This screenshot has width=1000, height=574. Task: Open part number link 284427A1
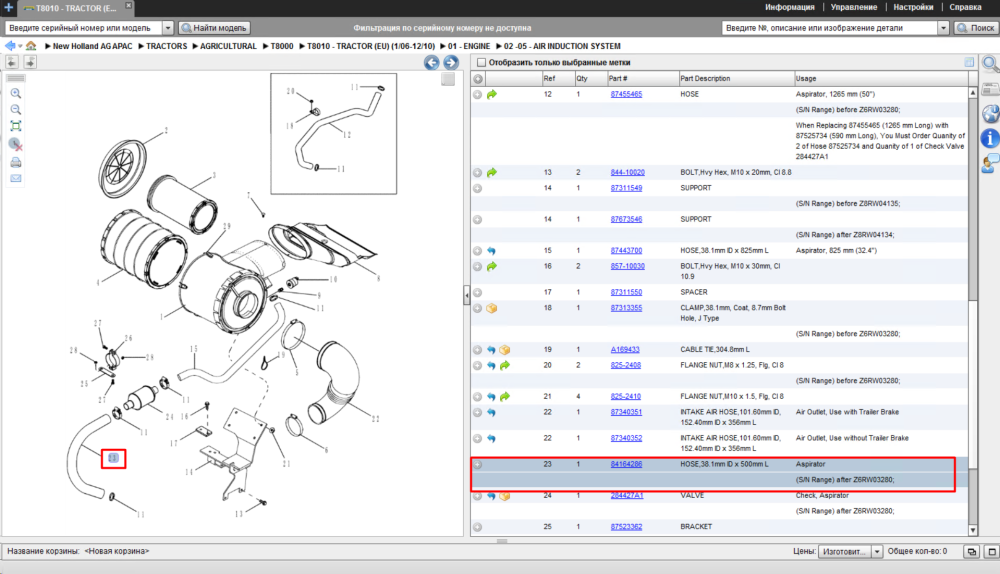(x=627, y=496)
